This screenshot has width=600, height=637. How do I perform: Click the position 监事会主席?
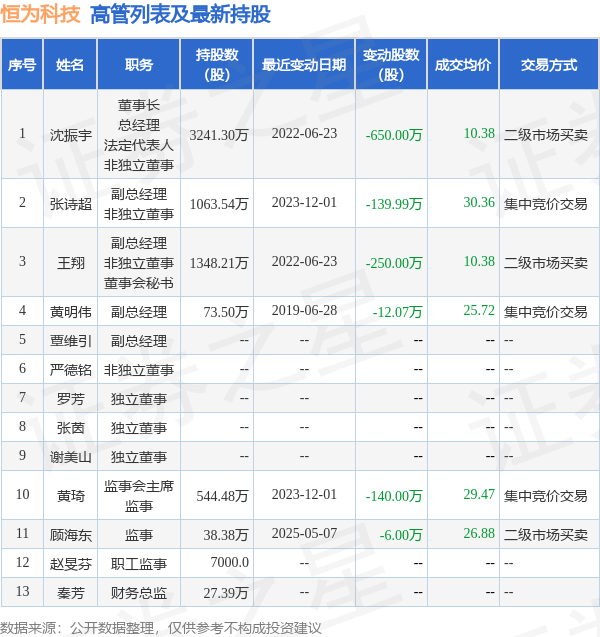coord(139,486)
